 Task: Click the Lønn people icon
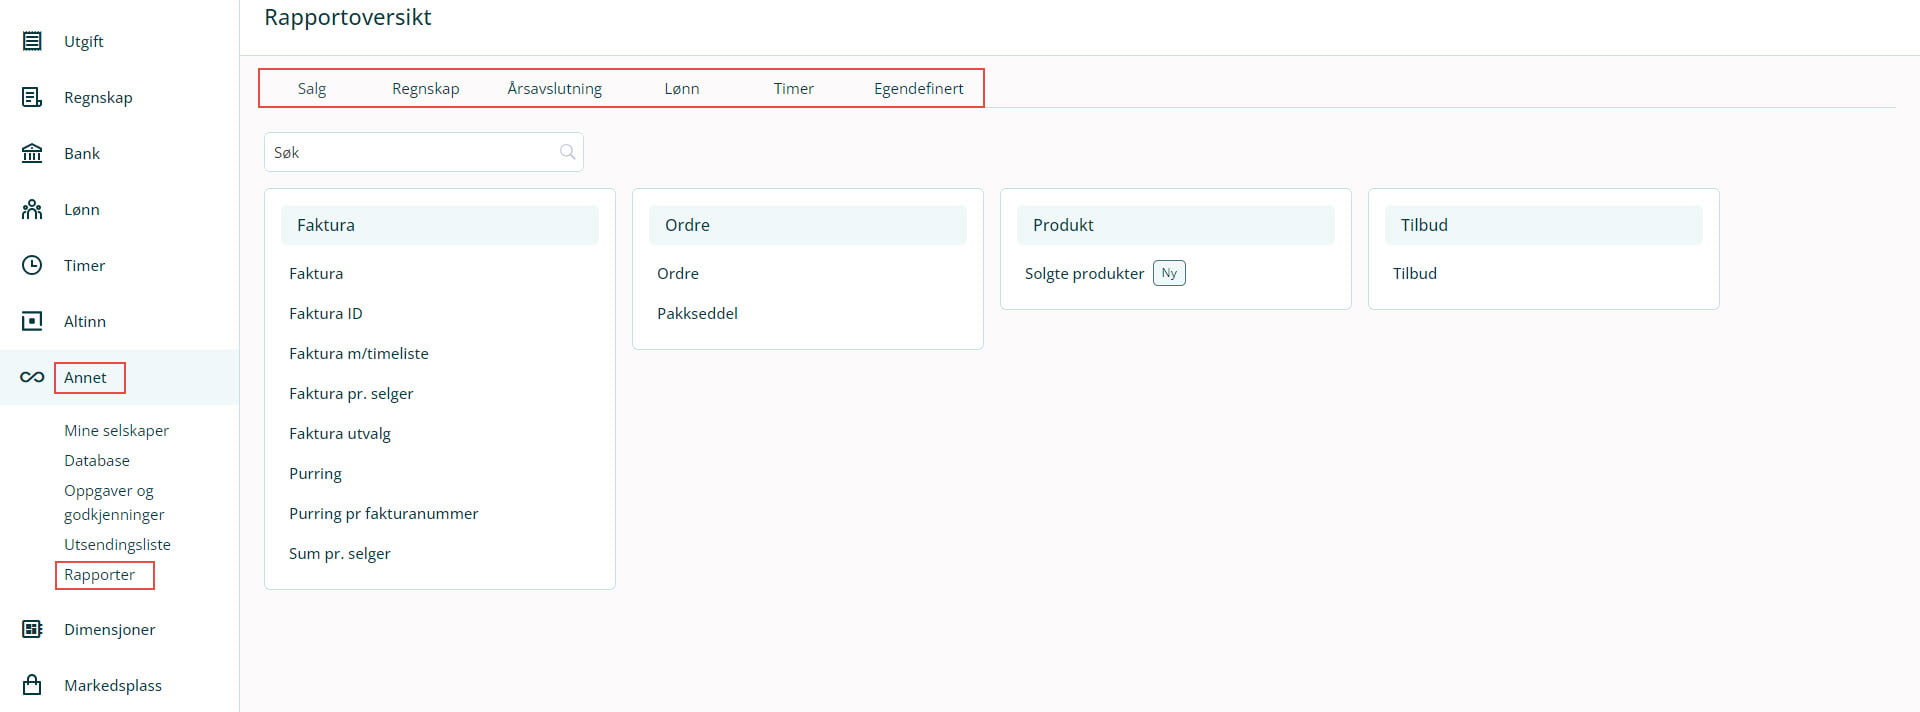(32, 209)
